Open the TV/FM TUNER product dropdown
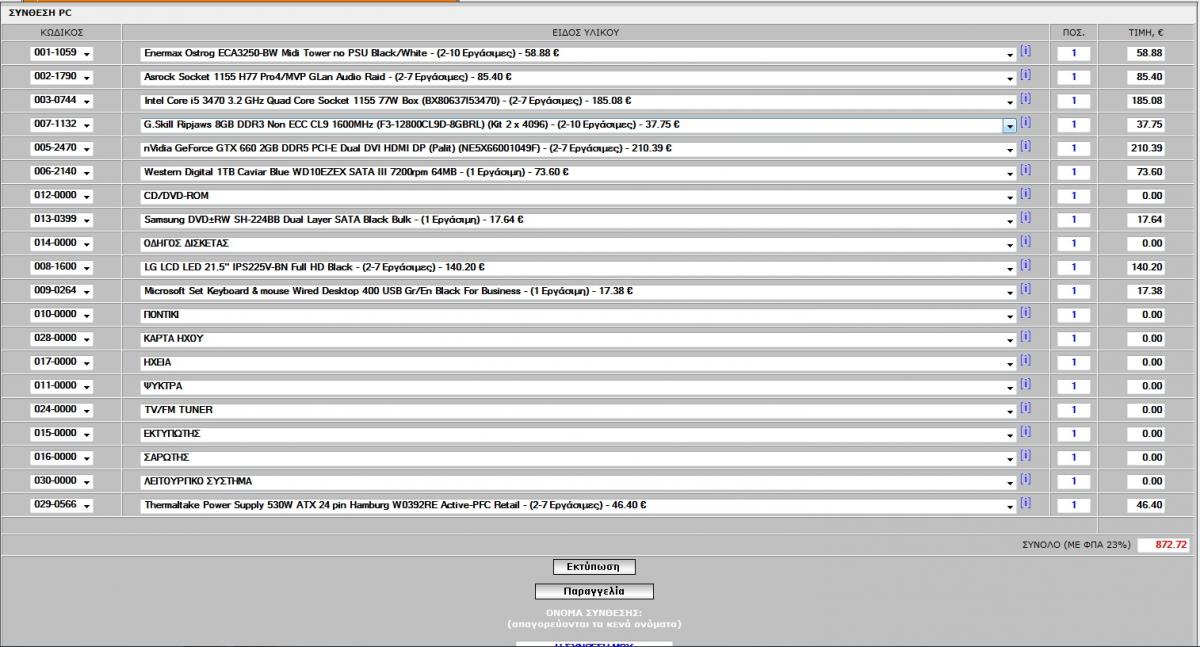The height and width of the screenshot is (647, 1200). tap(578, 410)
